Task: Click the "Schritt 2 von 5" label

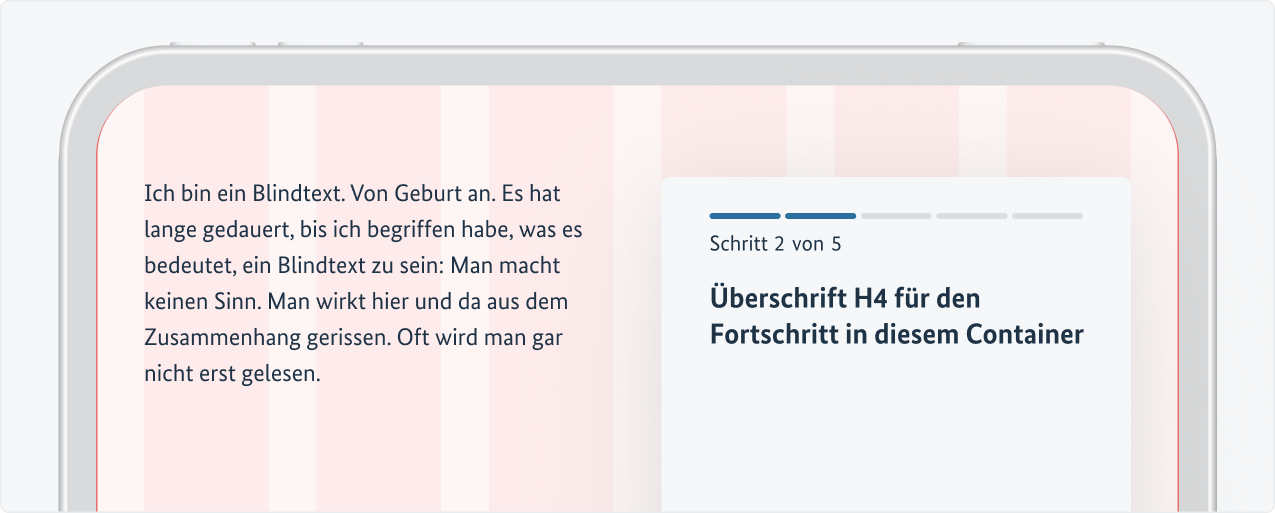Action: [775, 244]
